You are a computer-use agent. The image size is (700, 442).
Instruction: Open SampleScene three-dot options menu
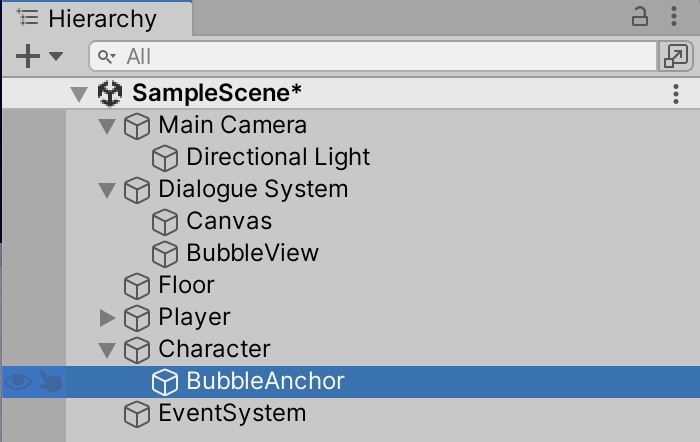(677, 94)
